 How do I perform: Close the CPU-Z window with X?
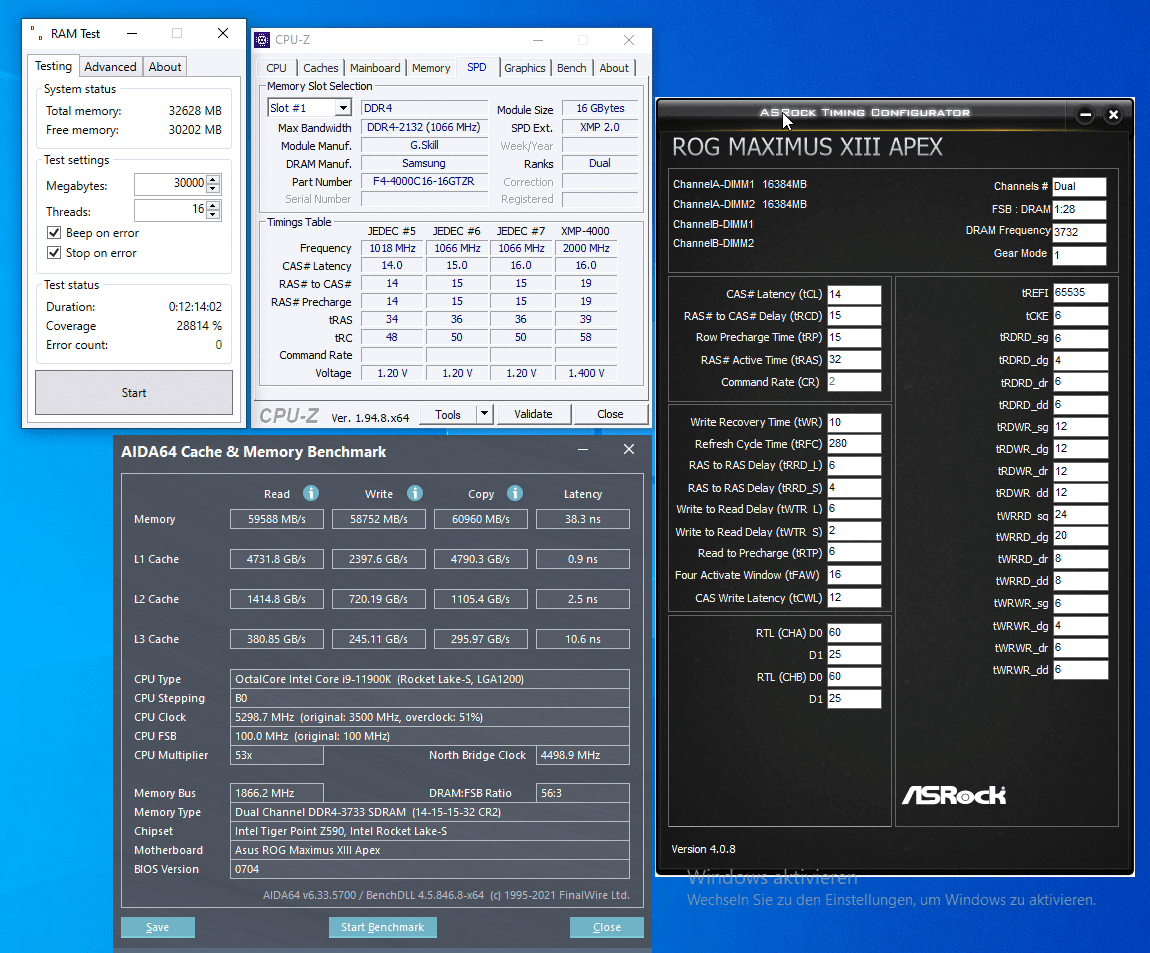pyautogui.click(x=629, y=40)
